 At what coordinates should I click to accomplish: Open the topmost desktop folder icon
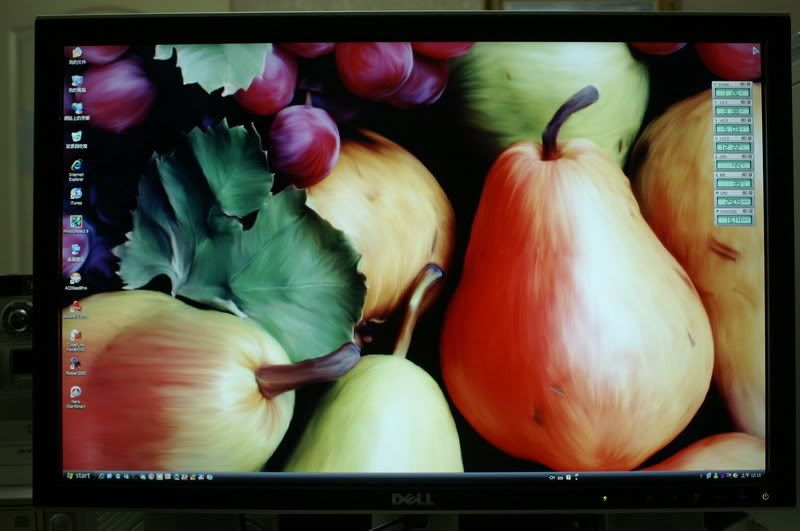pyautogui.click(x=75, y=51)
